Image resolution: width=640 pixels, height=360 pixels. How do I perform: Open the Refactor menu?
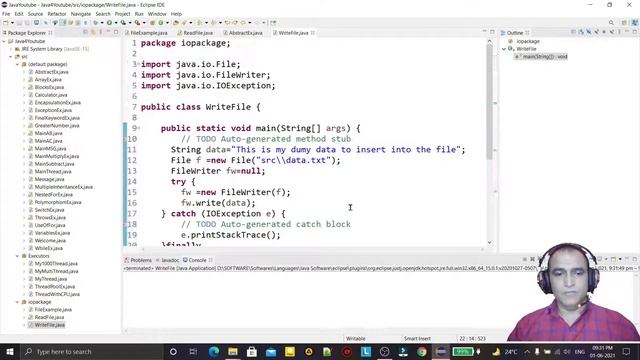pos(57,14)
